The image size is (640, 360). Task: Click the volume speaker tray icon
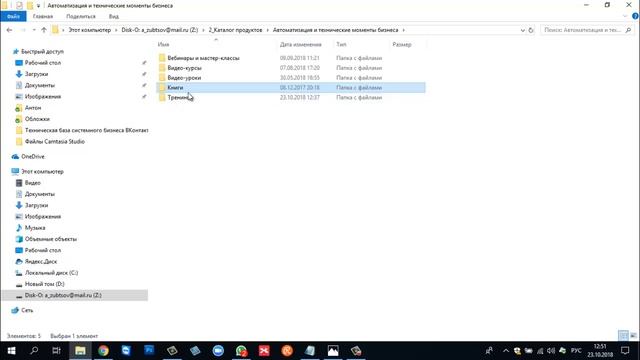(551, 351)
